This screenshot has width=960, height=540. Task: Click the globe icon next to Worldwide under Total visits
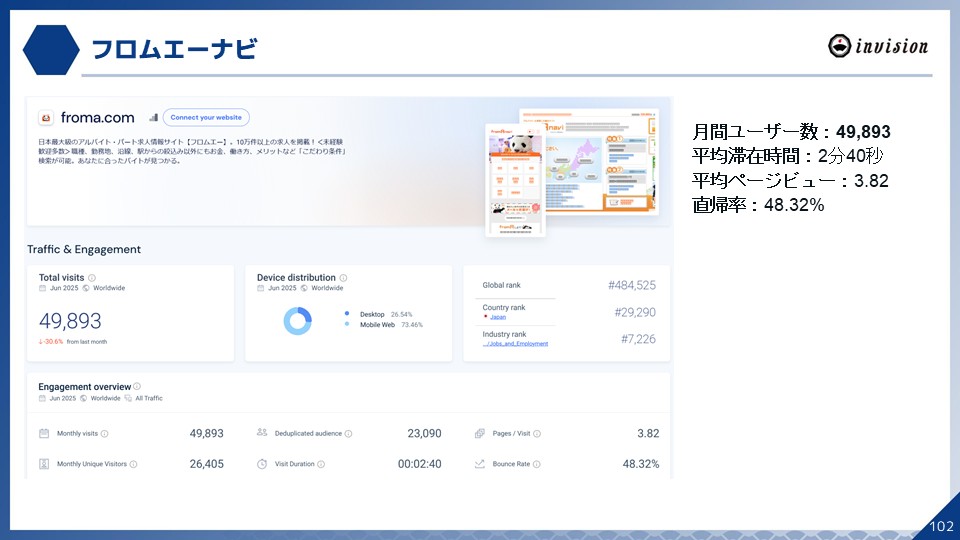click(x=86, y=288)
